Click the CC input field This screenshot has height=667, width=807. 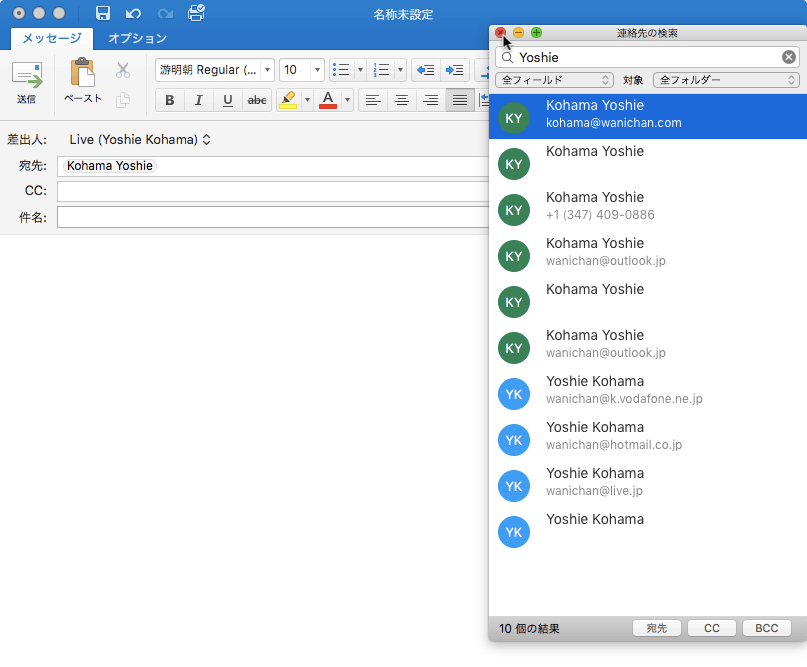point(273,191)
